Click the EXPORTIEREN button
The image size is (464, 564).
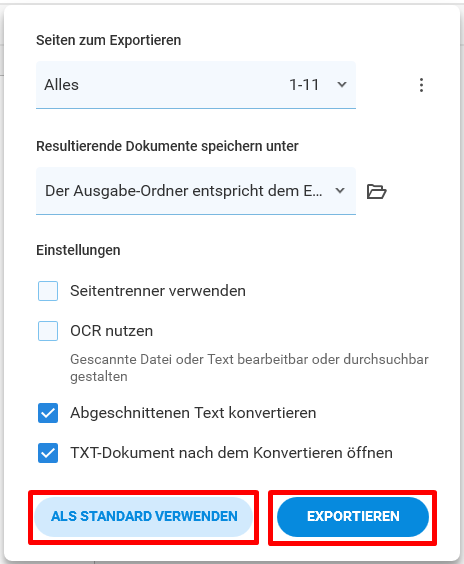tap(353, 517)
